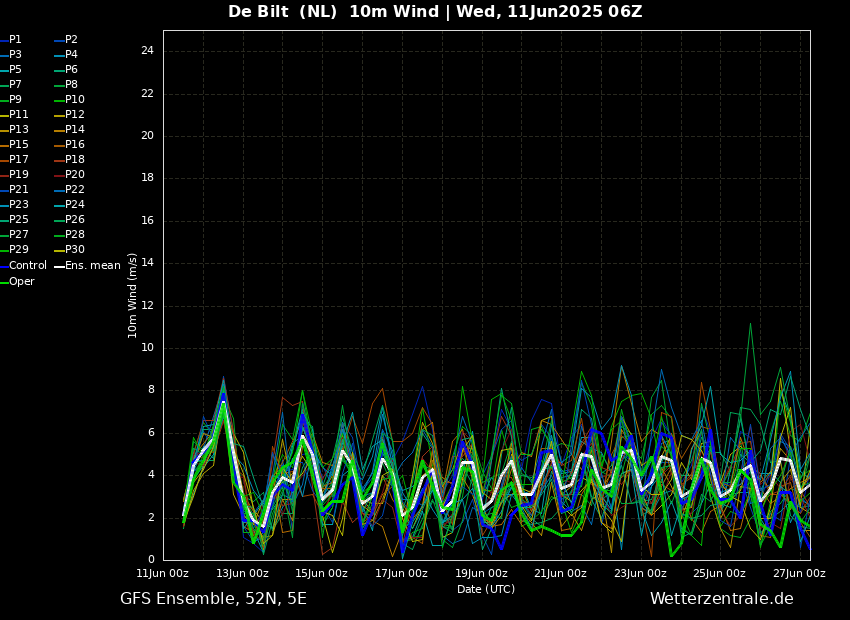Click the chart title De Bilt 10m Wind
Image resolution: width=850 pixels, height=620 pixels.
point(435,12)
